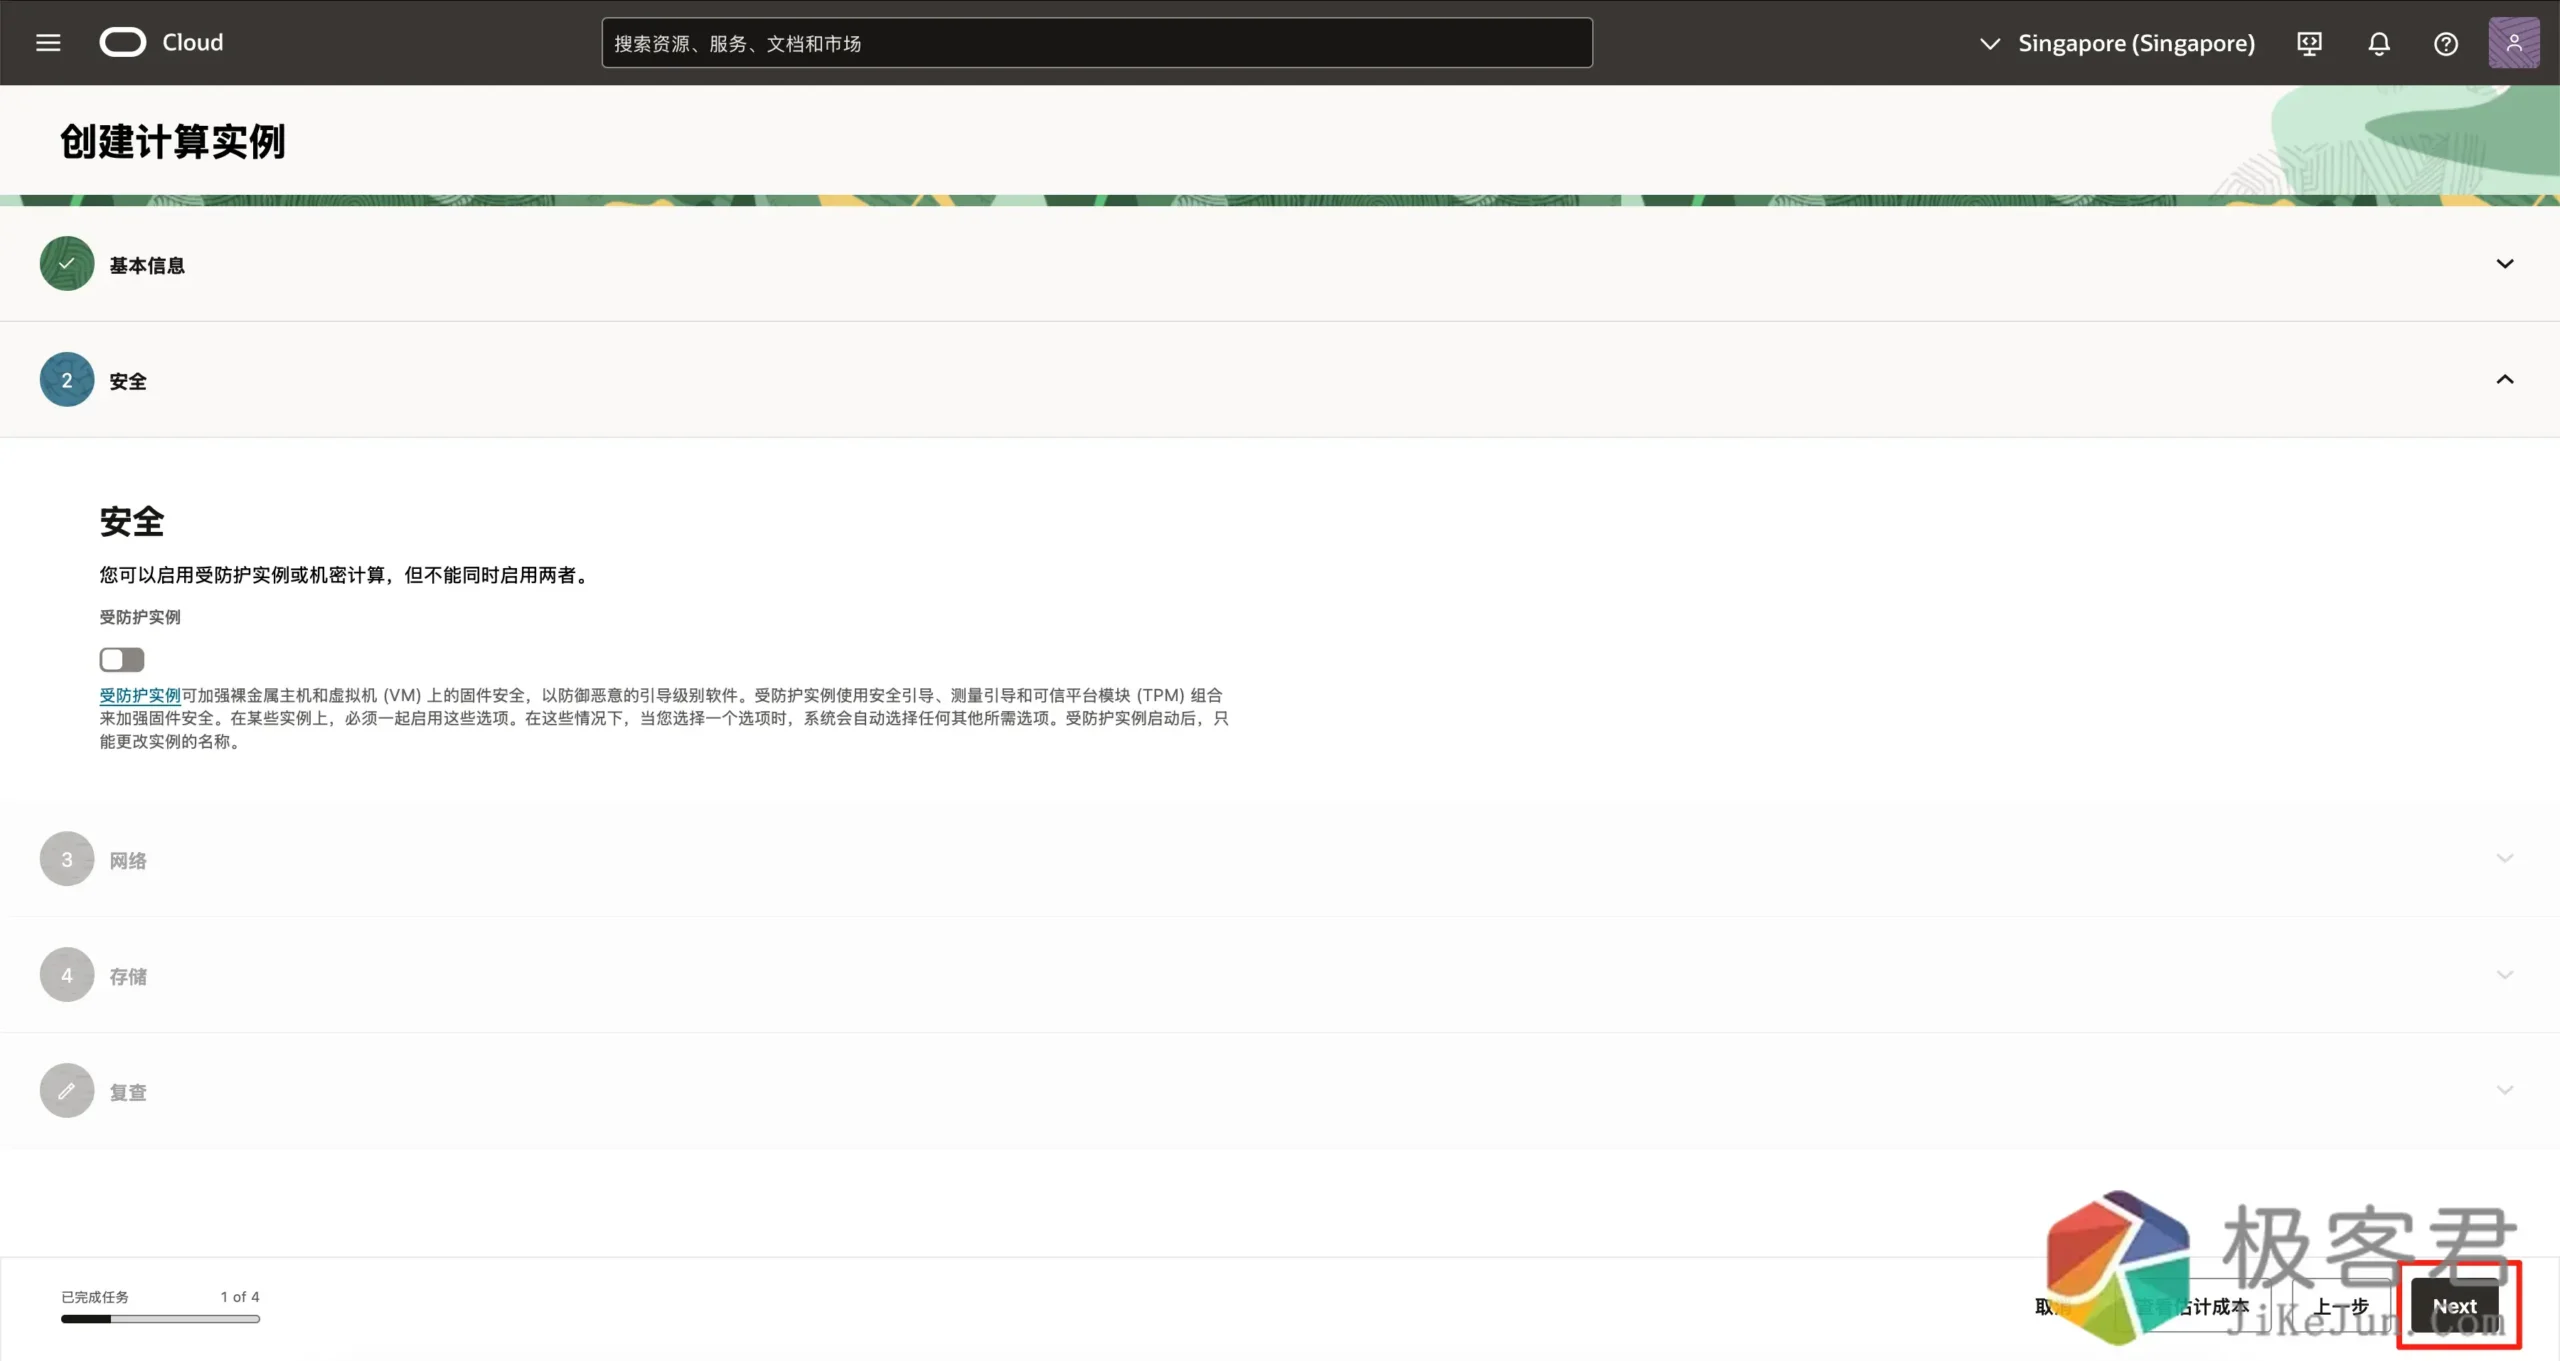Expand the 基本信息 section chevron

tap(2505, 264)
